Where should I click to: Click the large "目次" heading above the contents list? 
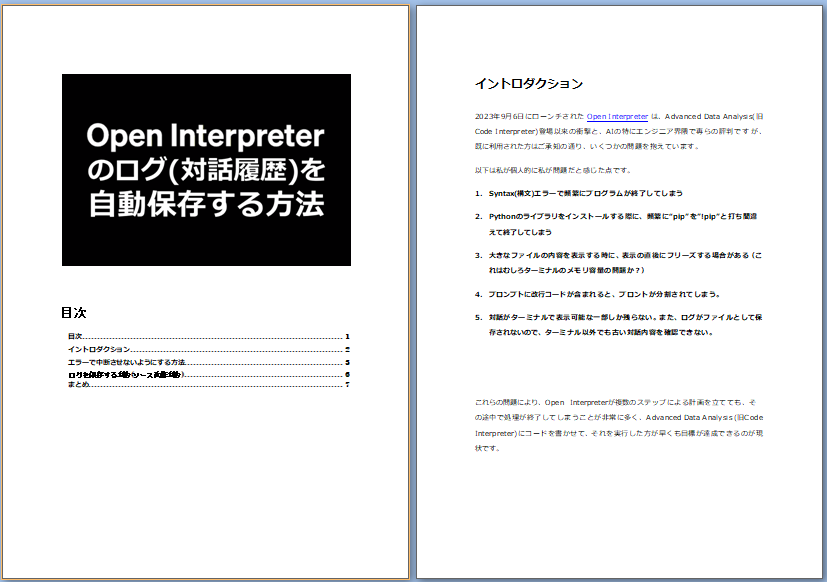point(74,313)
